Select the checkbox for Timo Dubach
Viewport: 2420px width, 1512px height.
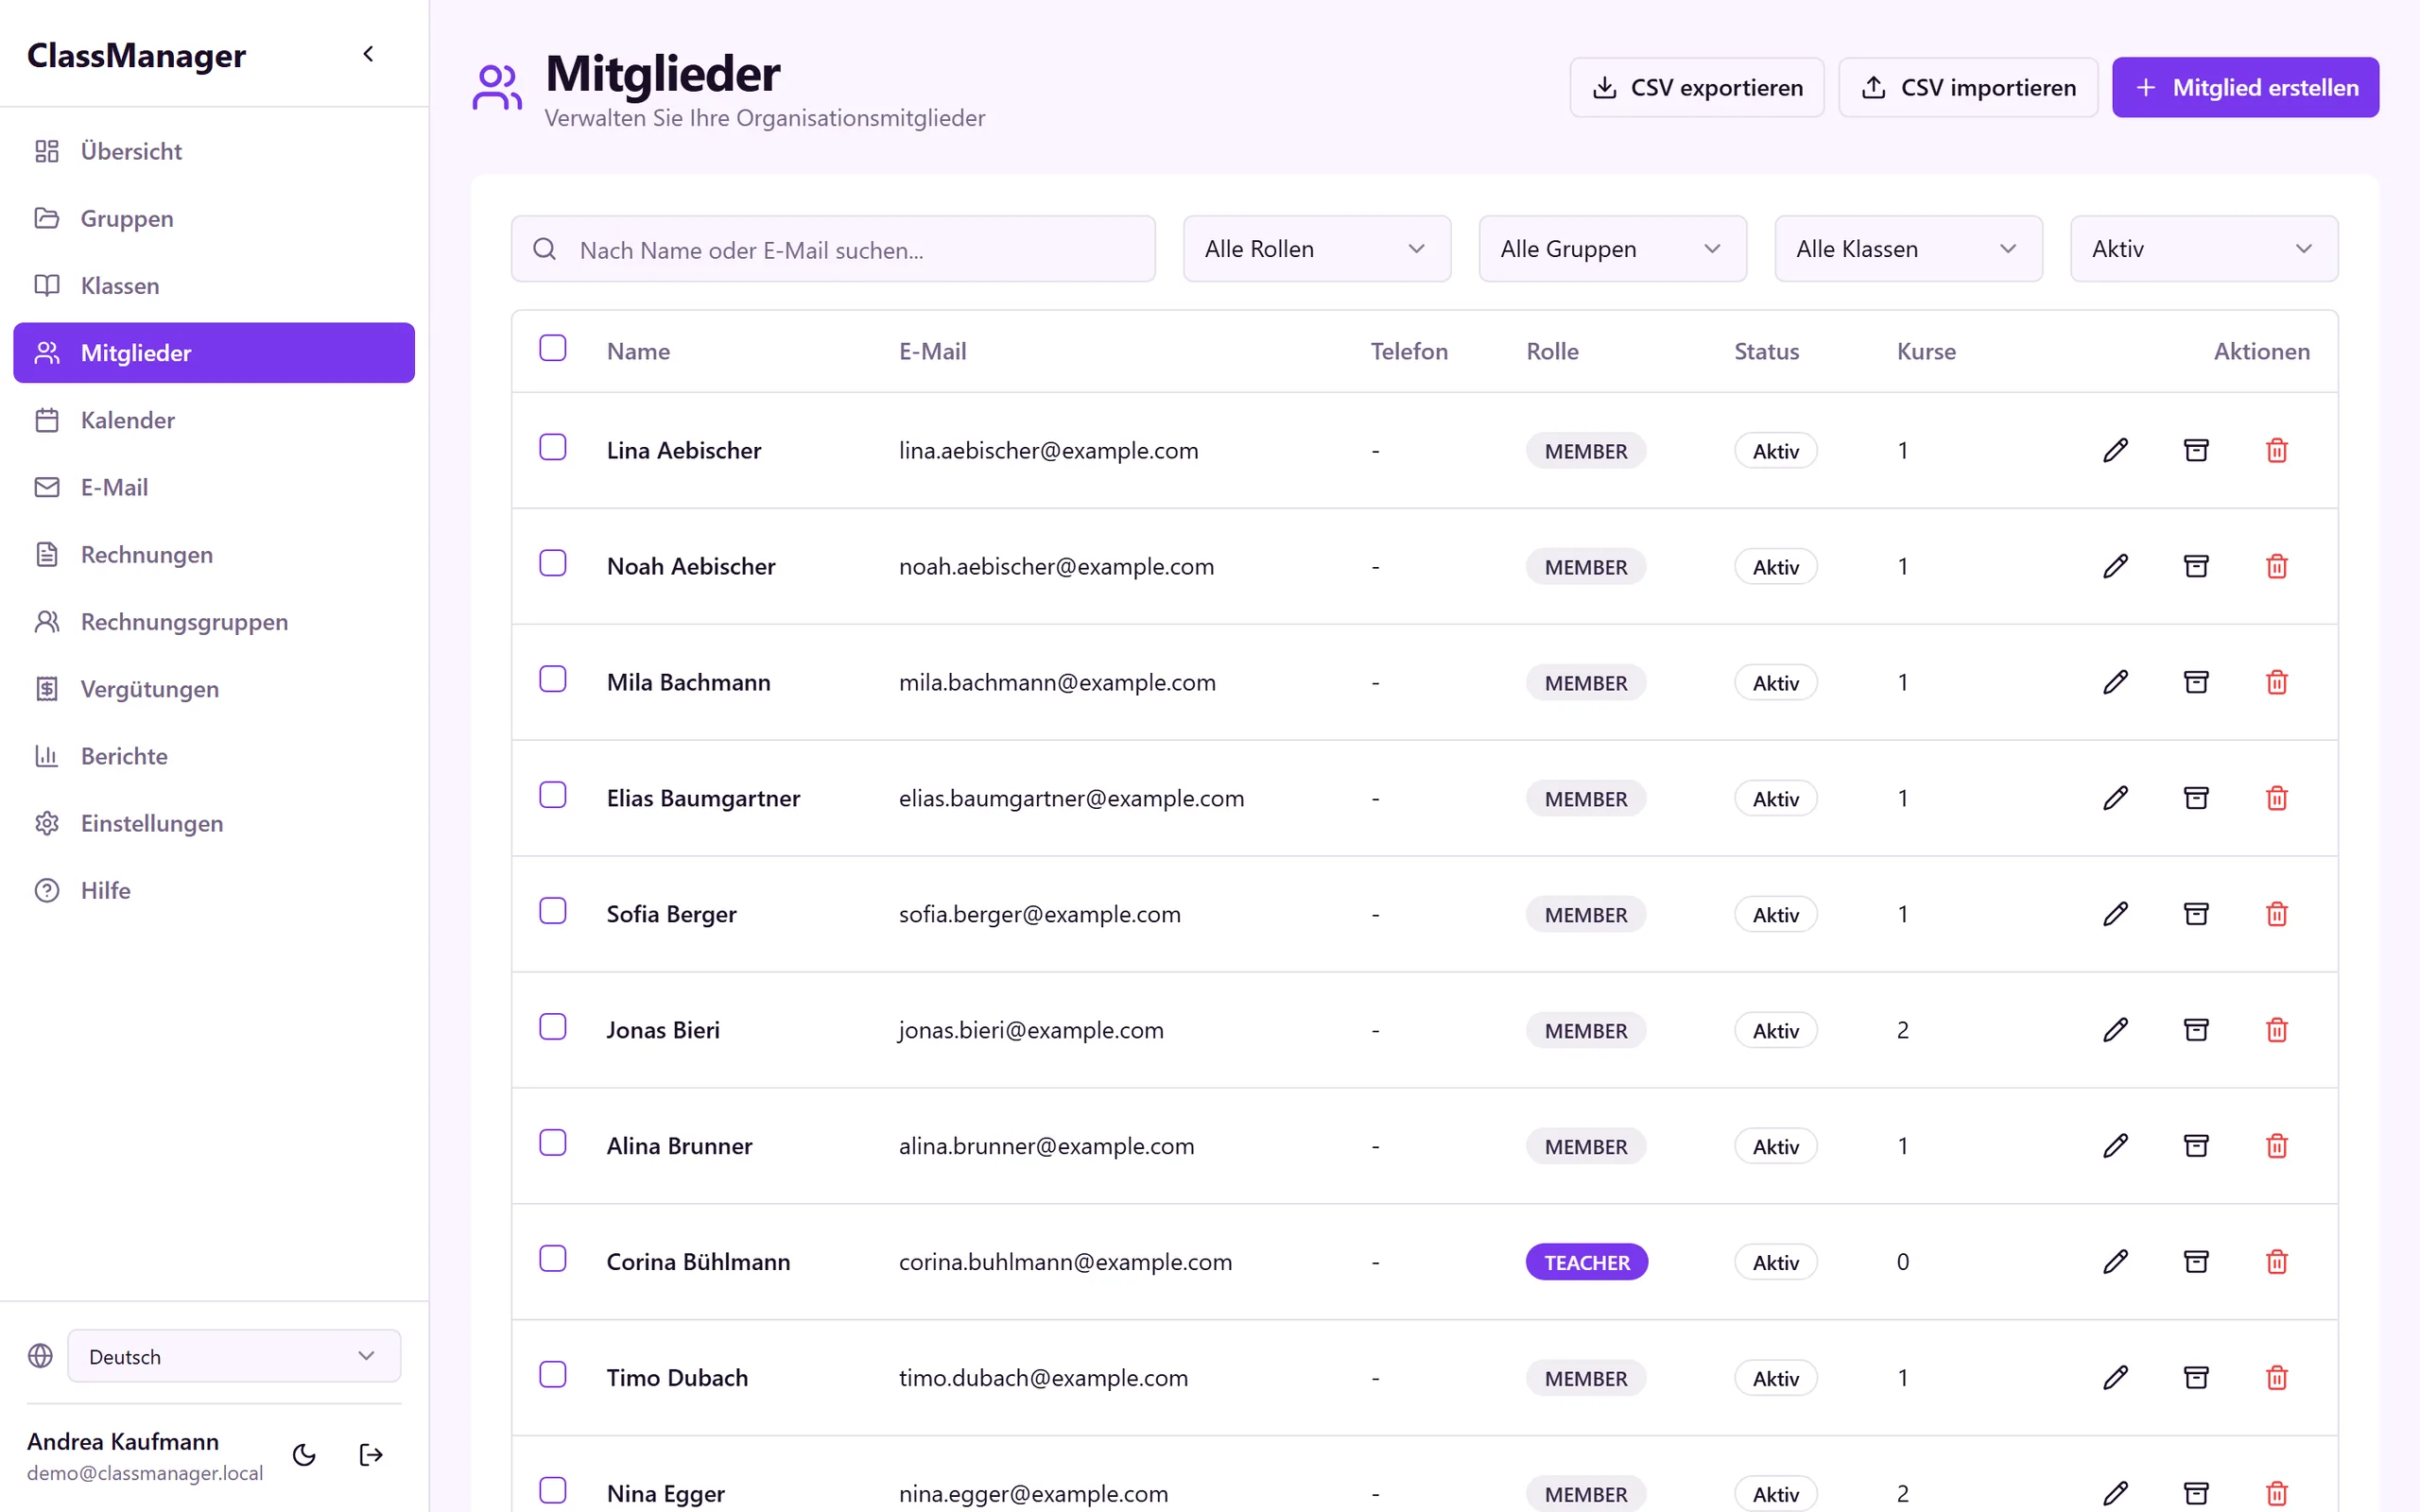pyautogui.click(x=553, y=1375)
